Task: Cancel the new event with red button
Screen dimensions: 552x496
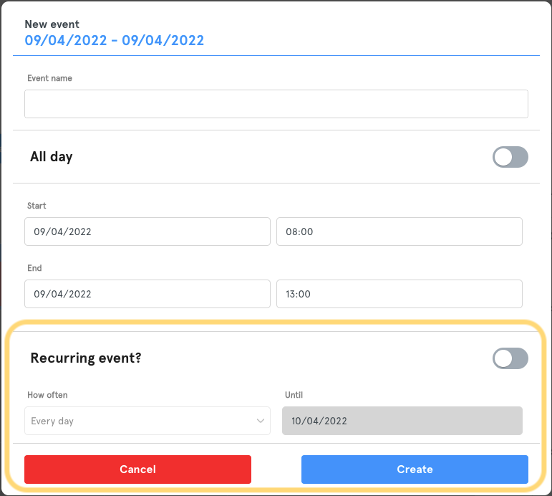Action: click(x=138, y=469)
